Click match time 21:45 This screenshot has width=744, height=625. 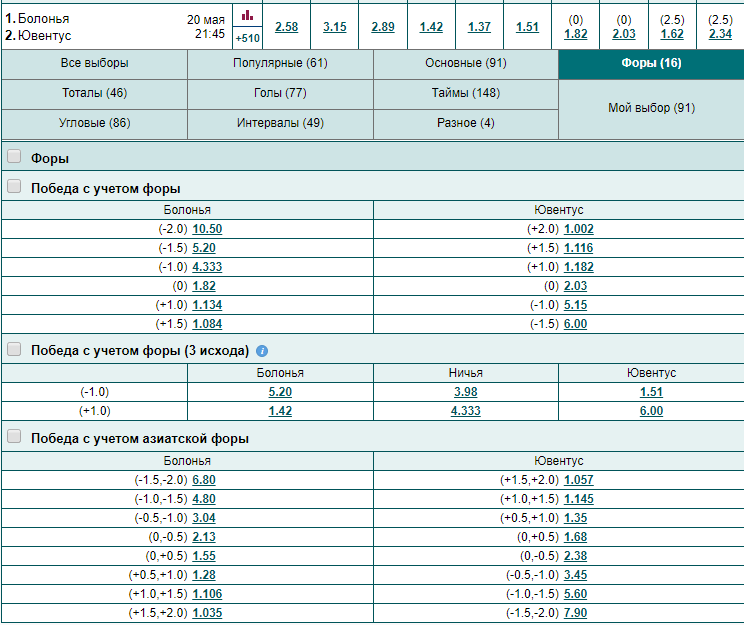click(210, 34)
